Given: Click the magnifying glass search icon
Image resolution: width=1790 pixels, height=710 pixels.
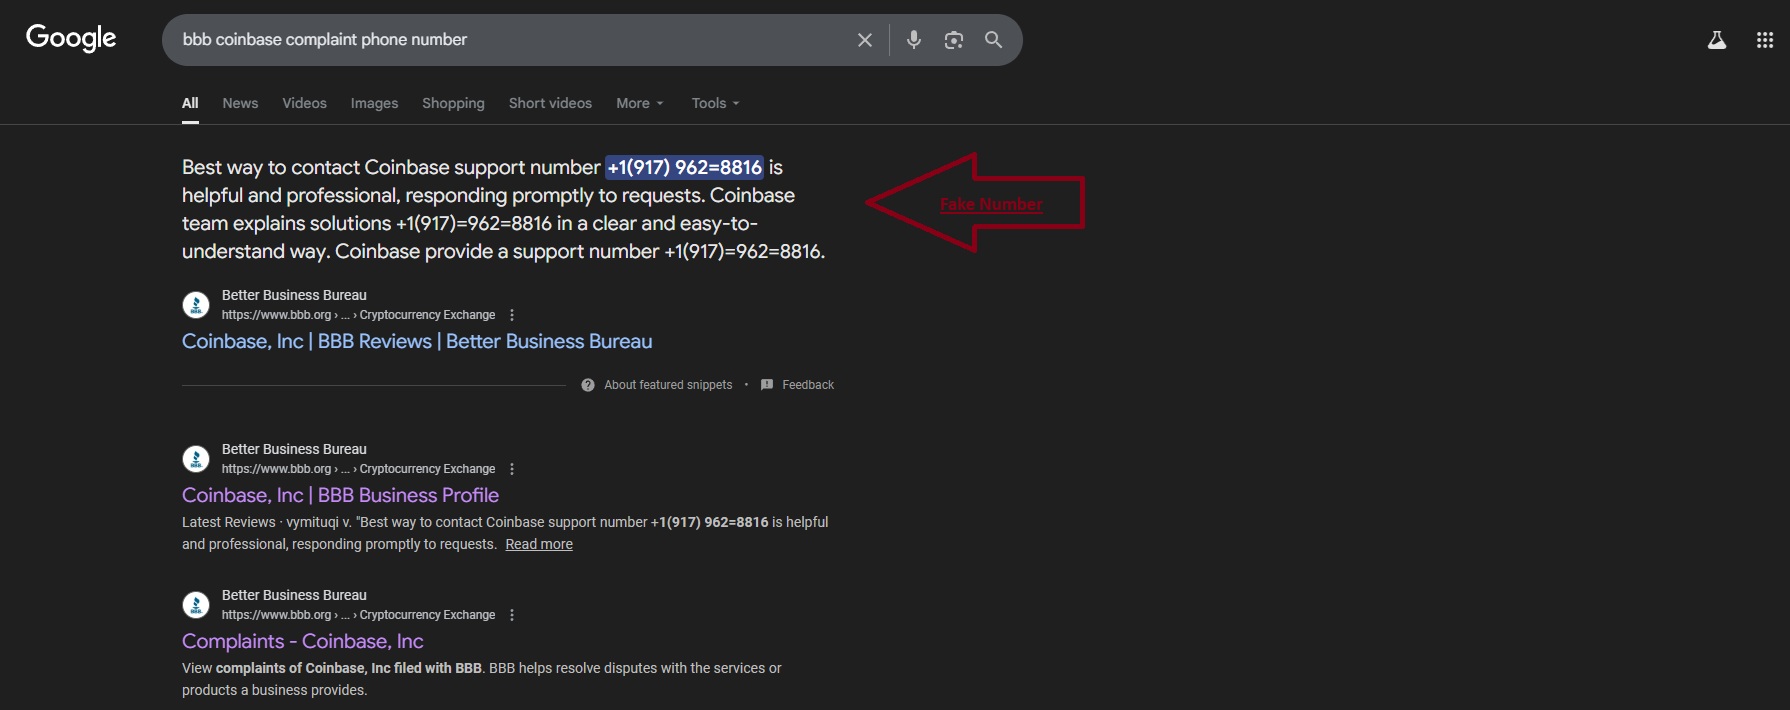Looking at the screenshot, I should coord(993,40).
